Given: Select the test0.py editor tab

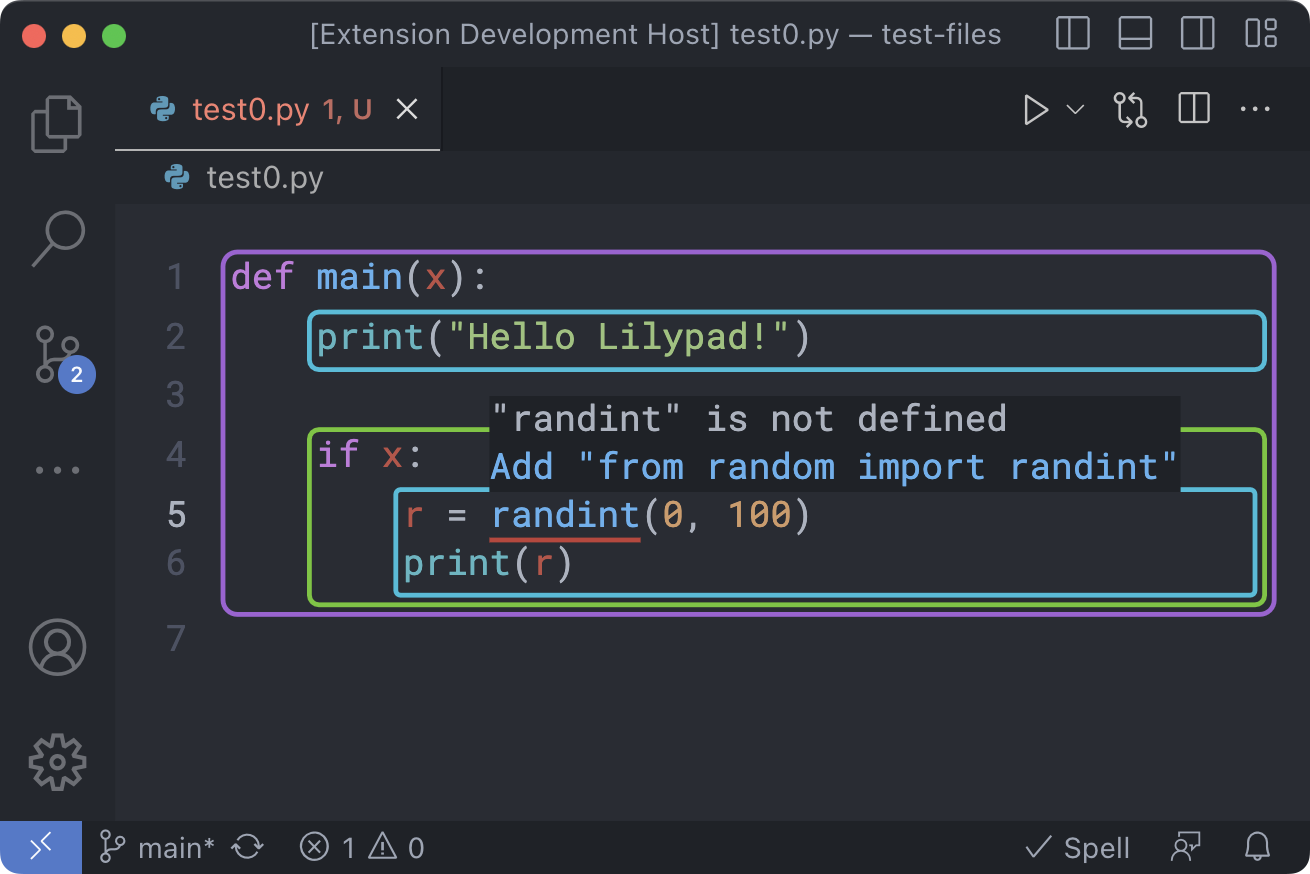Looking at the screenshot, I should [x=250, y=109].
